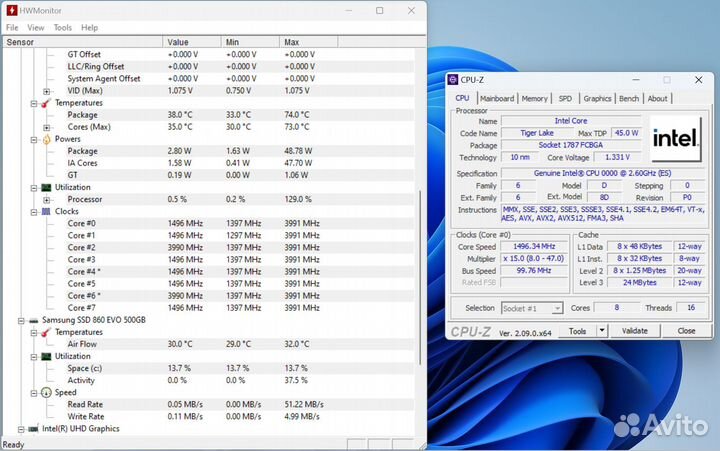
Task: Click the Sensor column header
Action: (x=83, y=42)
